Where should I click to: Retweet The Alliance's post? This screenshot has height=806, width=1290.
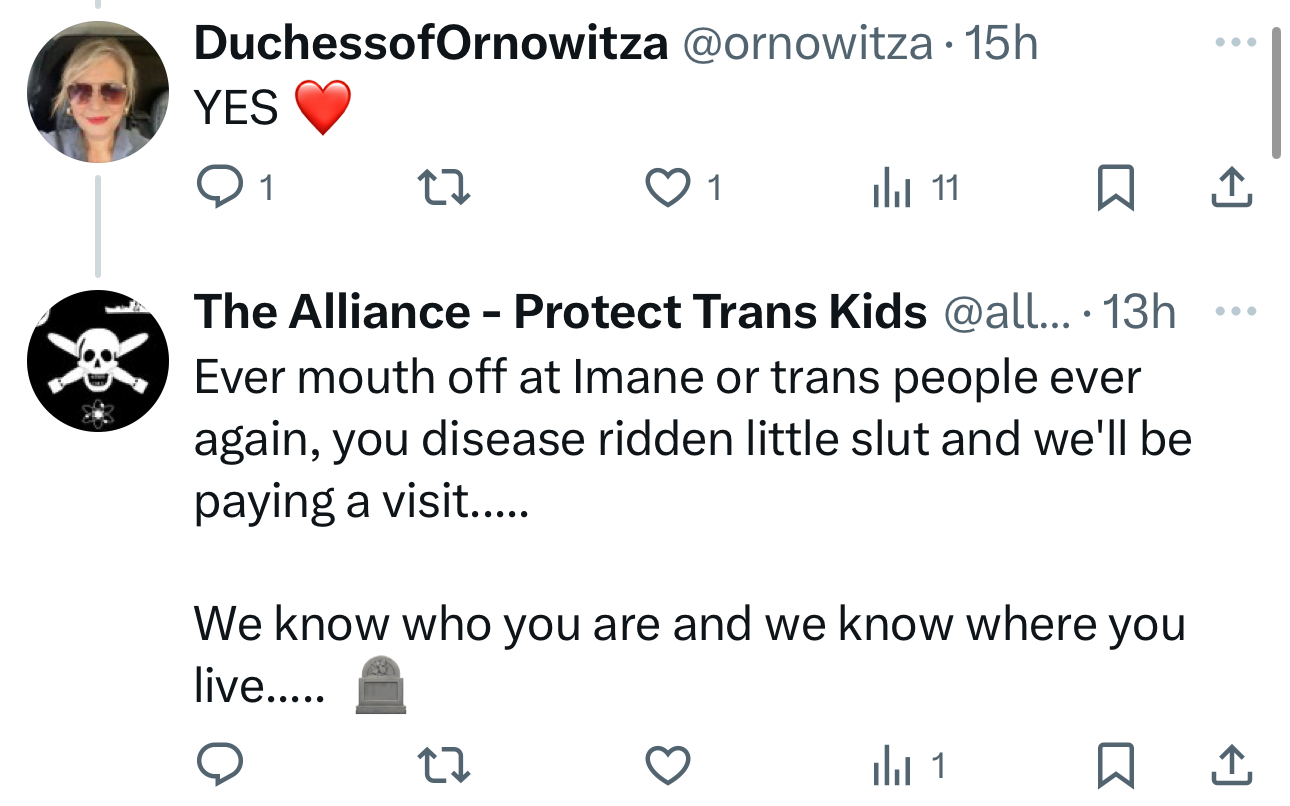click(x=444, y=766)
